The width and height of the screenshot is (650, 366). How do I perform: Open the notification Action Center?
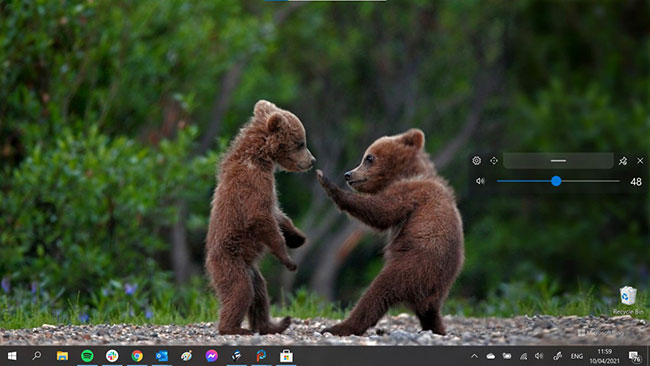tap(634, 356)
